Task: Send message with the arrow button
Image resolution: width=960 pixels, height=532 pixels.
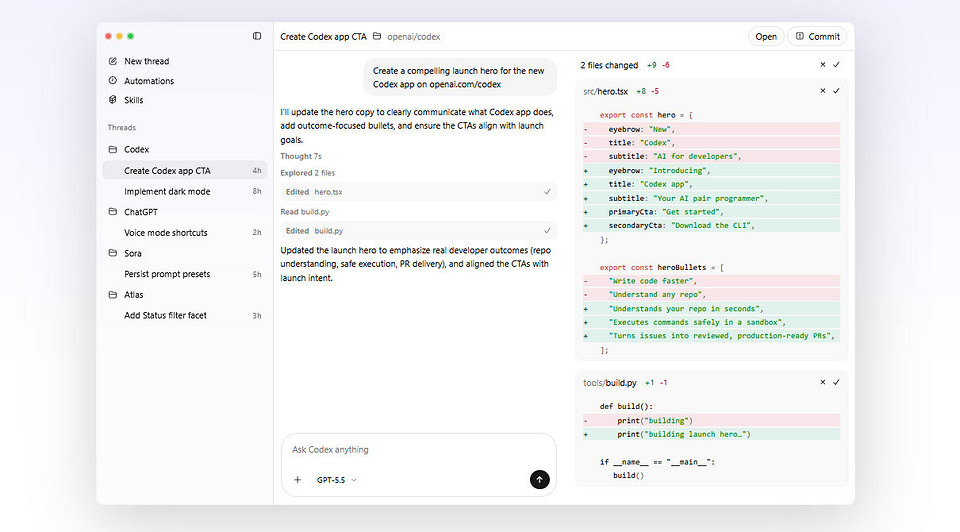Action: coord(539,480)
